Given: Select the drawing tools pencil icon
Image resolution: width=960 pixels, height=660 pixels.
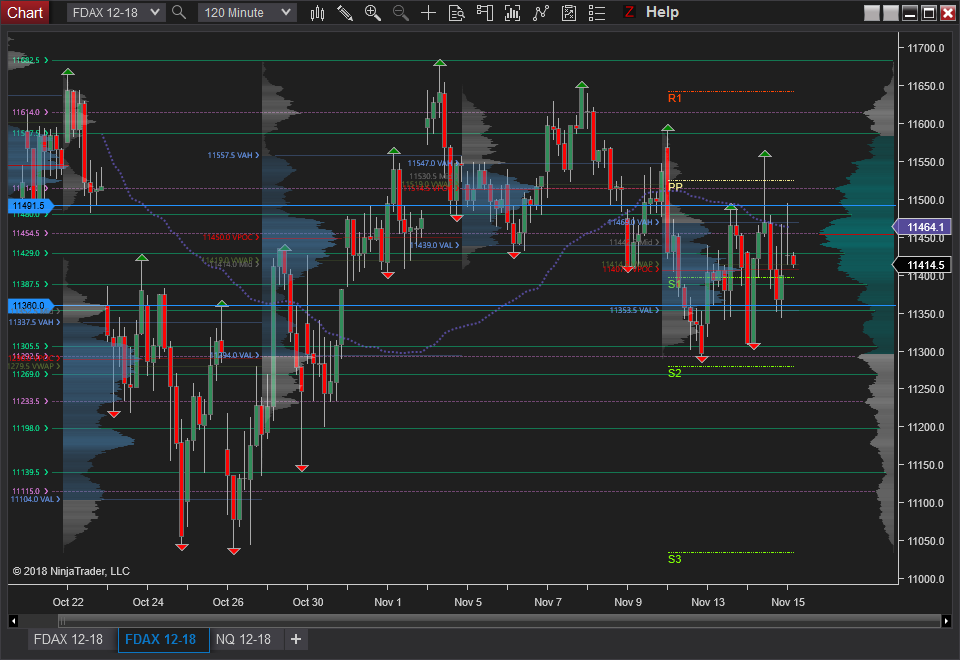Looking at the screenshot, I should click(x=345, y=13).
